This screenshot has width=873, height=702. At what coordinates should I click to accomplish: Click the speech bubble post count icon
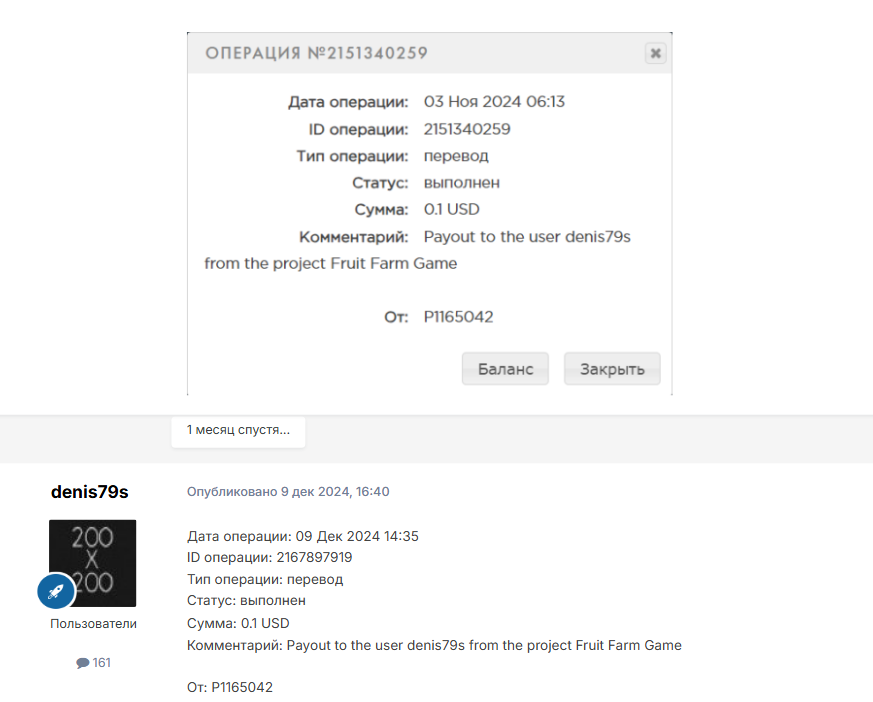82,662
